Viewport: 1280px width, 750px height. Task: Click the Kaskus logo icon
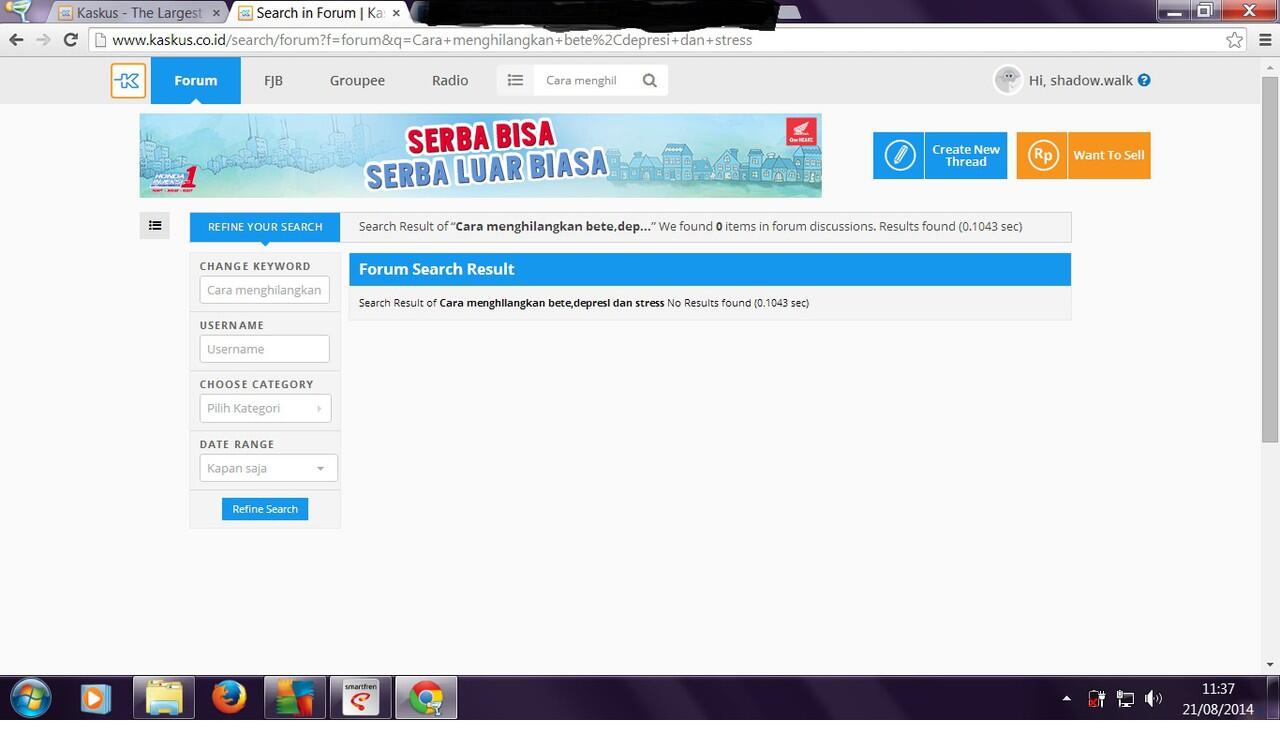(128, 81)
